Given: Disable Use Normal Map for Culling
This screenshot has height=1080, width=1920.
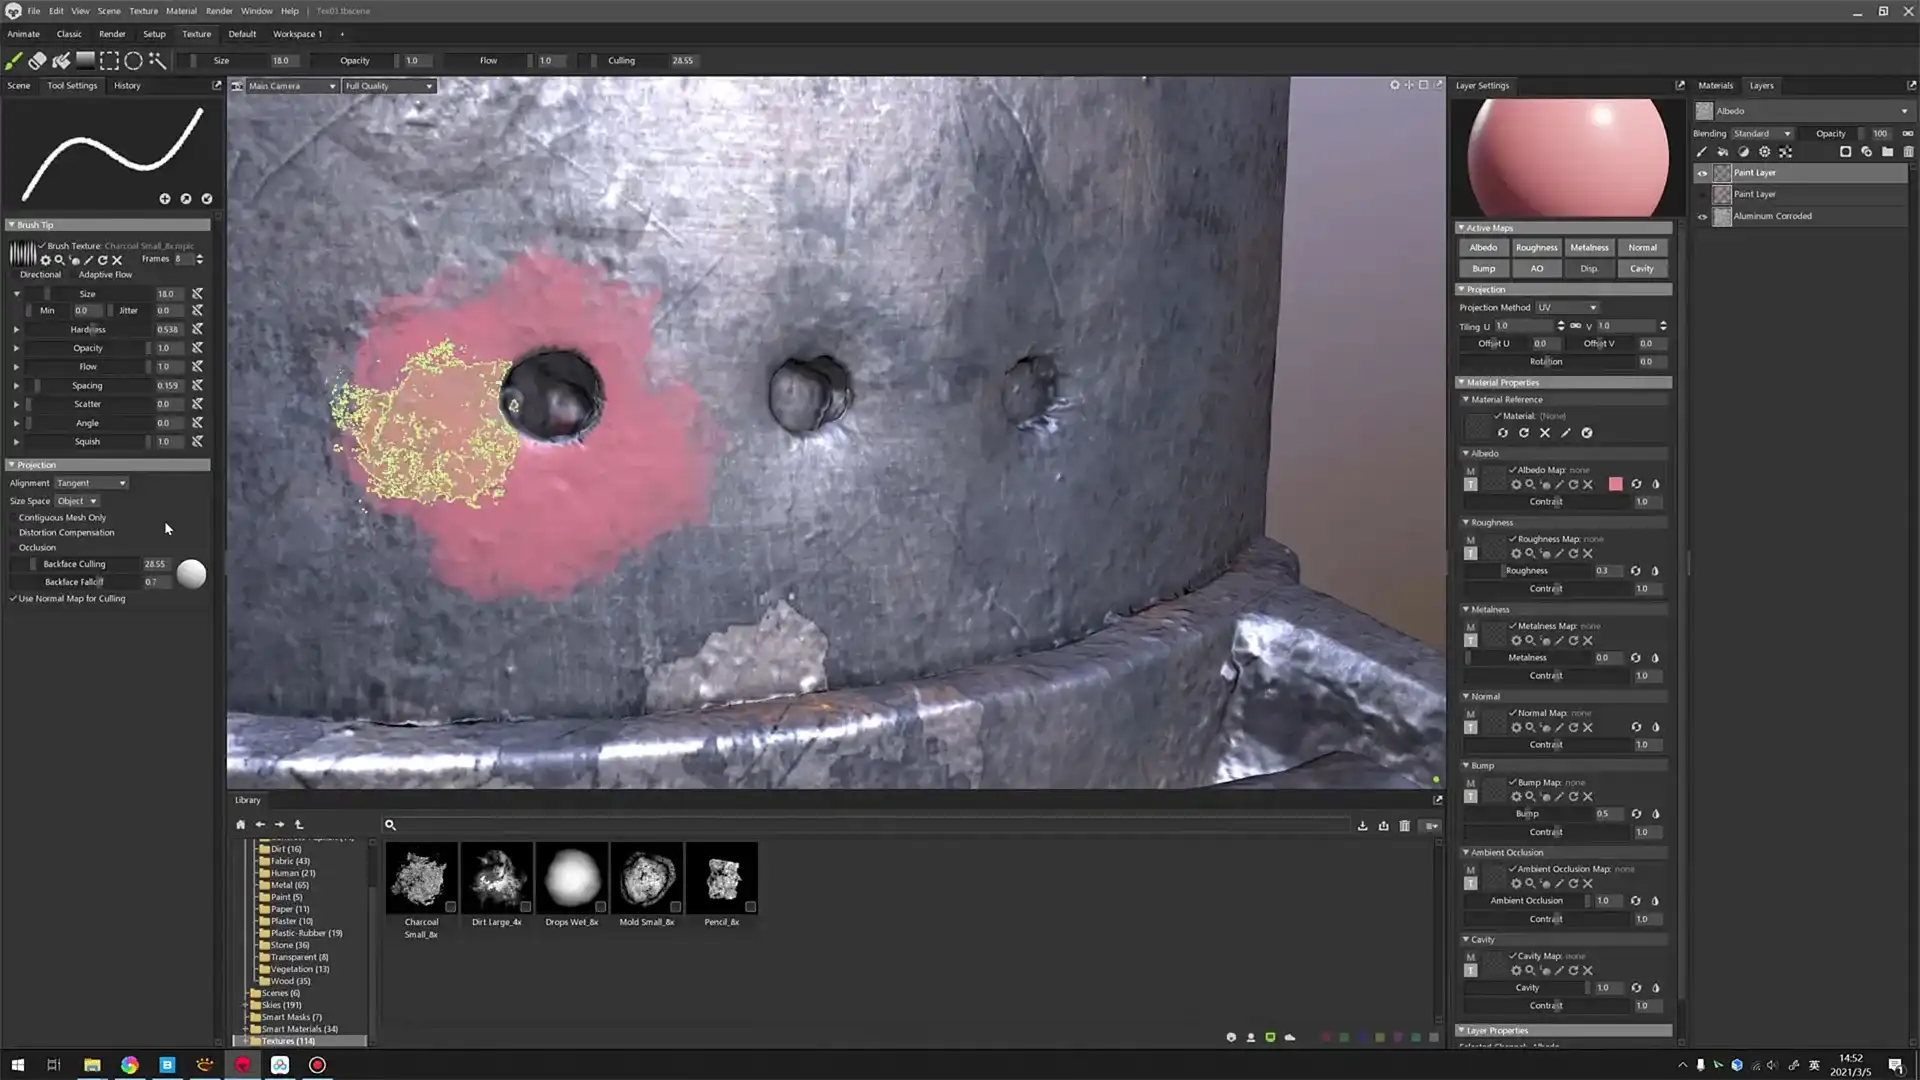Looking at the screenshot, I should coord(11,598).
